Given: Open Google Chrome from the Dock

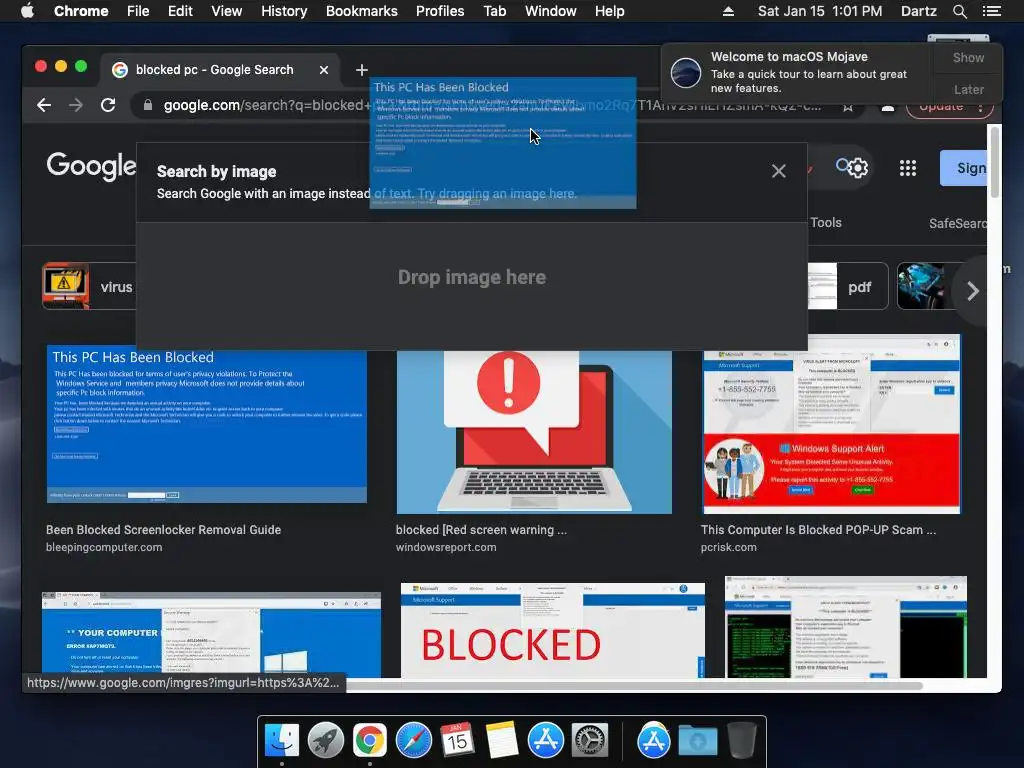Looking at the screenshot, I should pos(369,741).
